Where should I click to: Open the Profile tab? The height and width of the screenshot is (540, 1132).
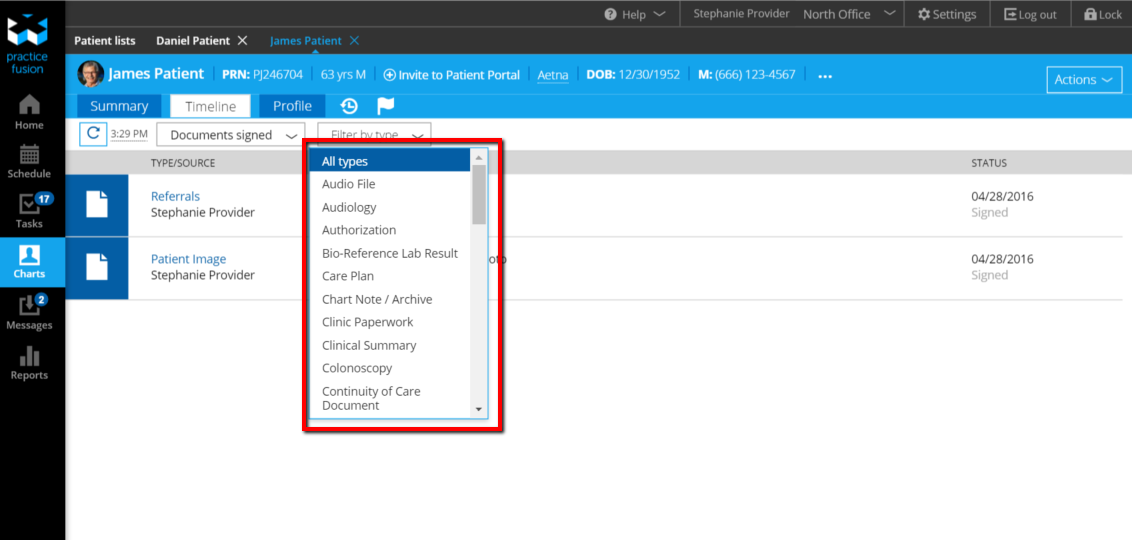(292, 106)
